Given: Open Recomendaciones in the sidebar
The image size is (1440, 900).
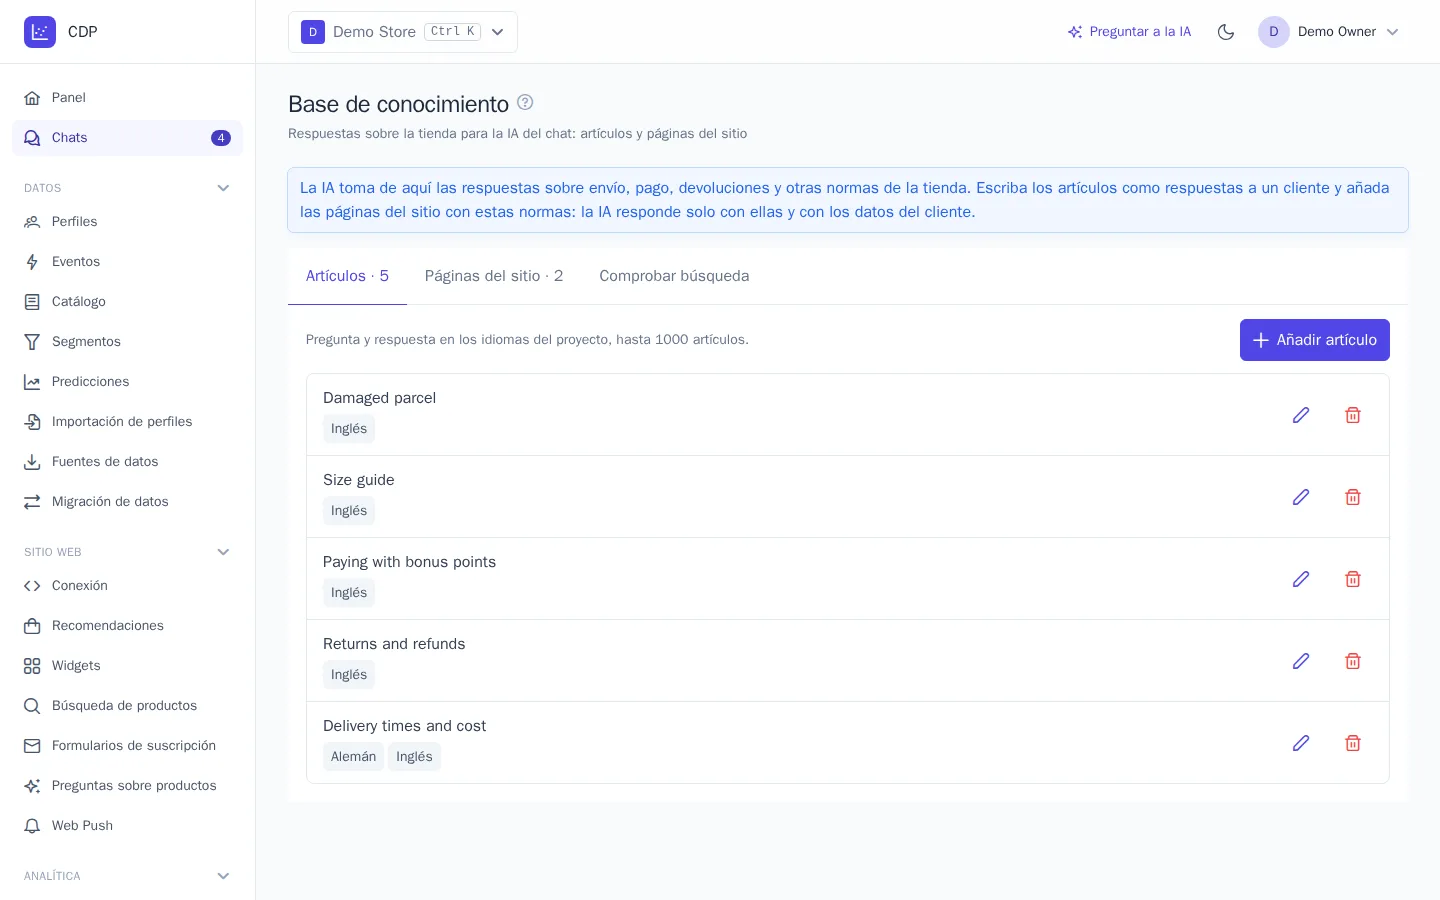Looking at the screenshot, I should coord(127,626).
